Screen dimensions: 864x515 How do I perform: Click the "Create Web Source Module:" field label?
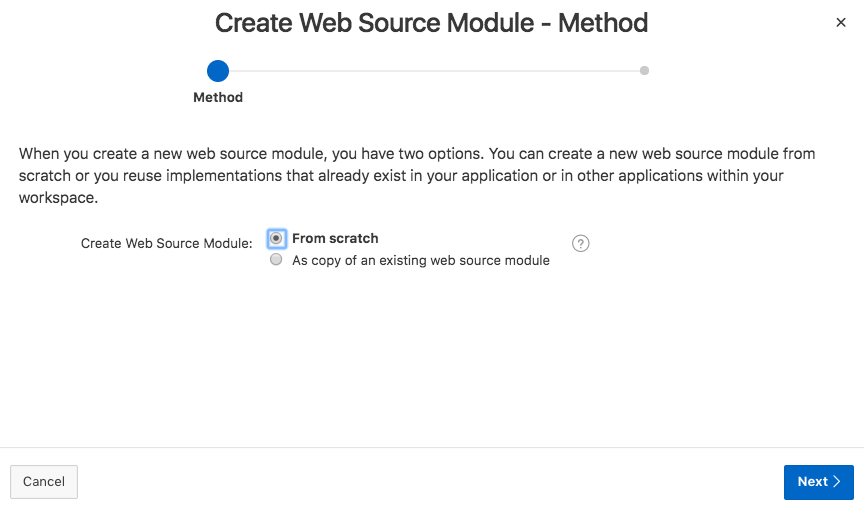[166, 243]
